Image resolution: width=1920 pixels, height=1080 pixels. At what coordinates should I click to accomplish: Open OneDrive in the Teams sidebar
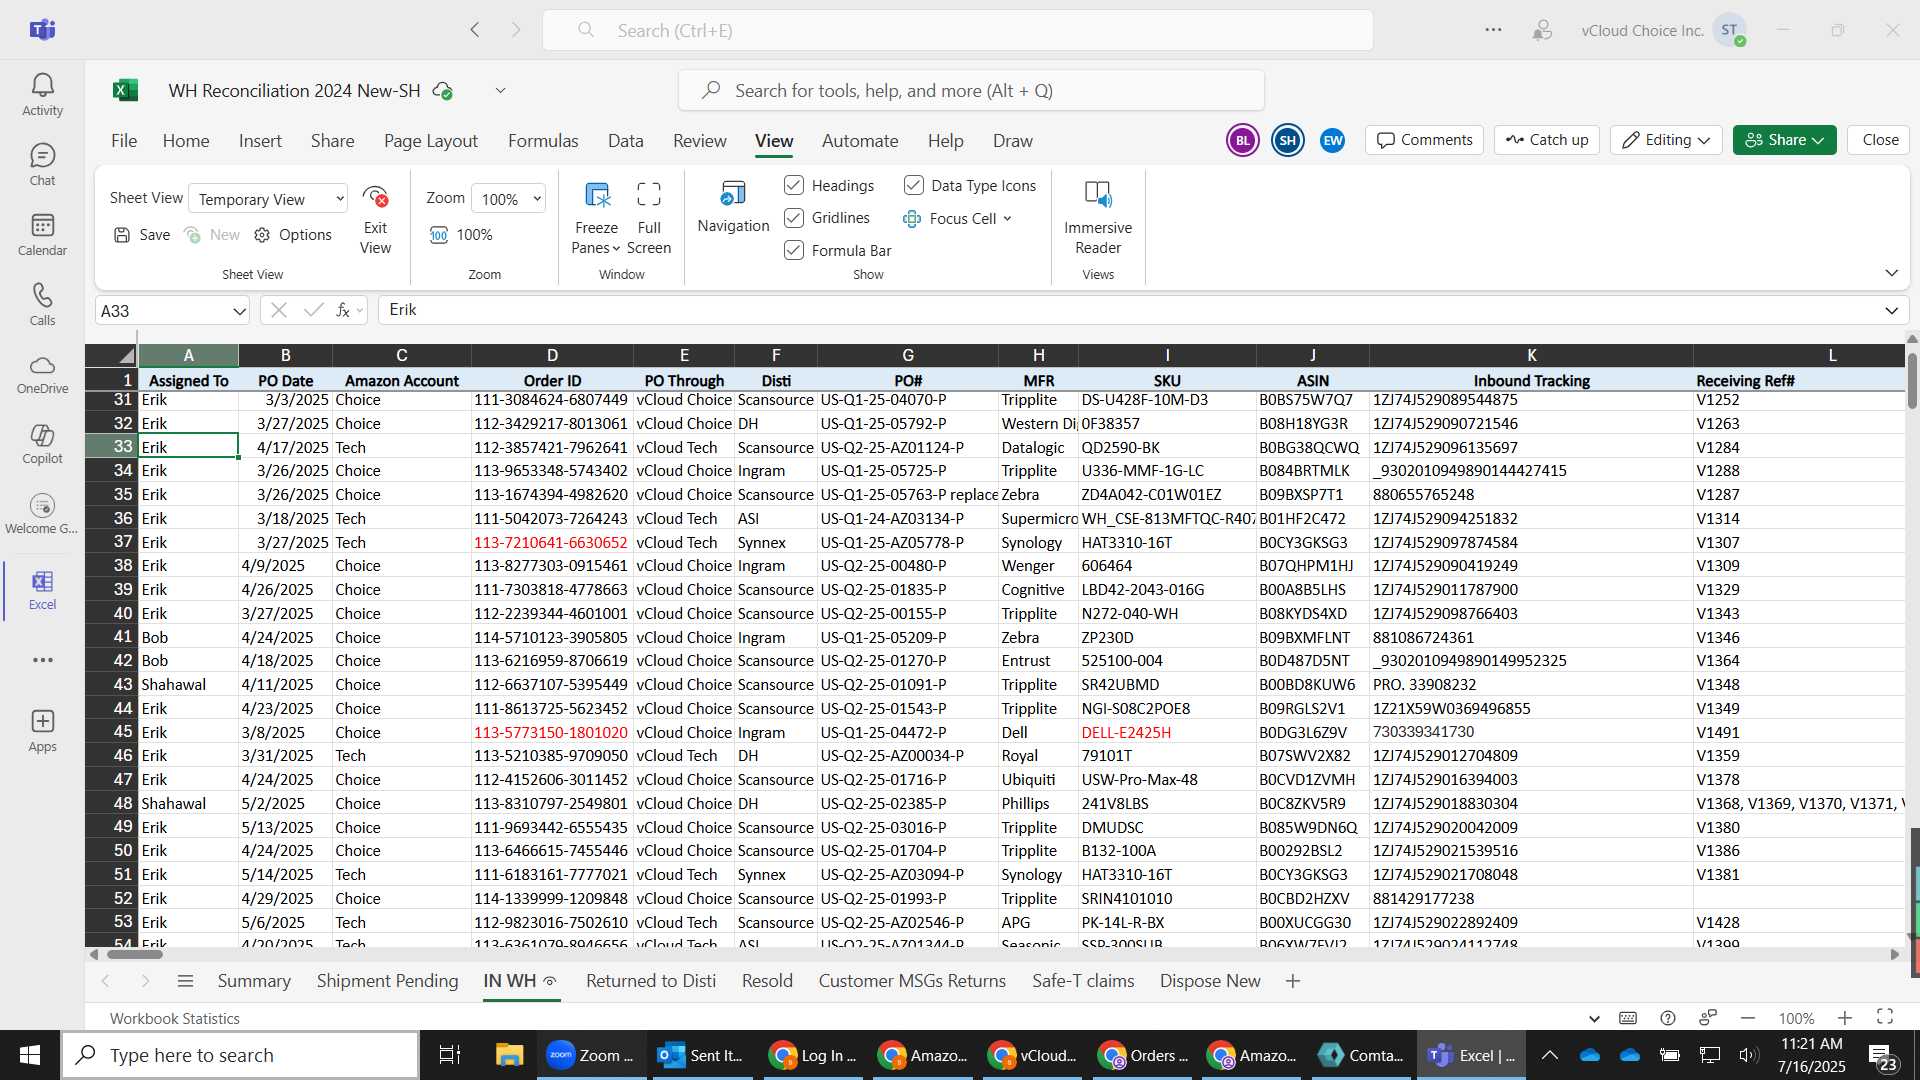(x=42, y=375)
